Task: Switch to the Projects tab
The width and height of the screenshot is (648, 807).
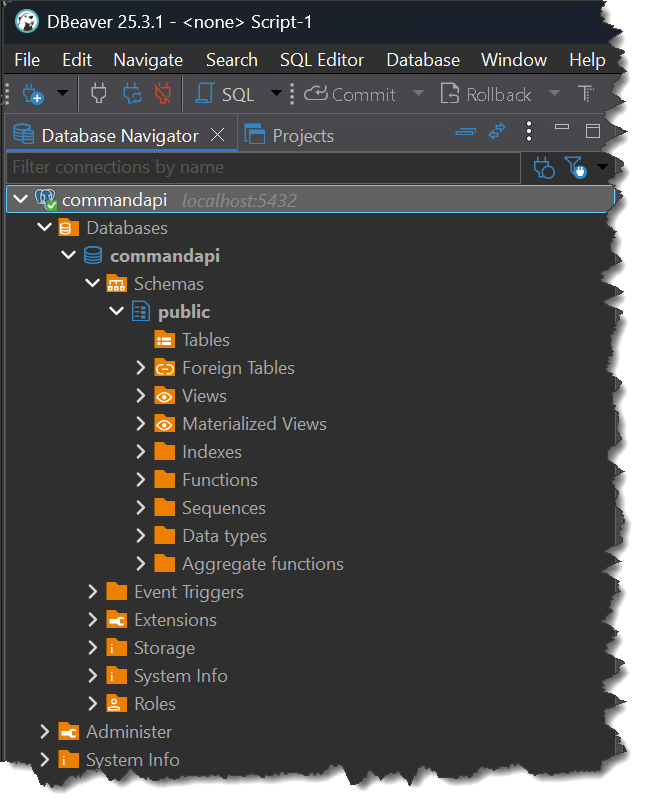Action: click(300, 134)
